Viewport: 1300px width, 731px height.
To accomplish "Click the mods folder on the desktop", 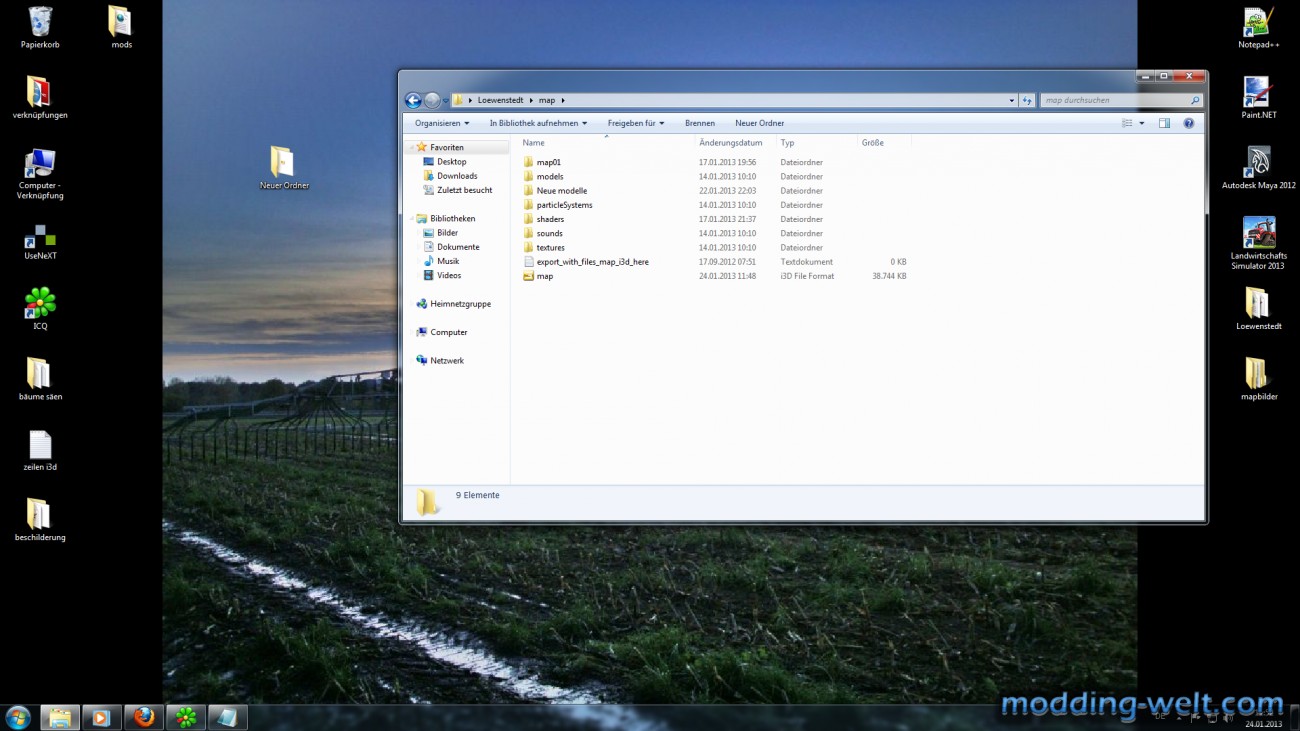I will pyautogui.click(x=121, y=28).
